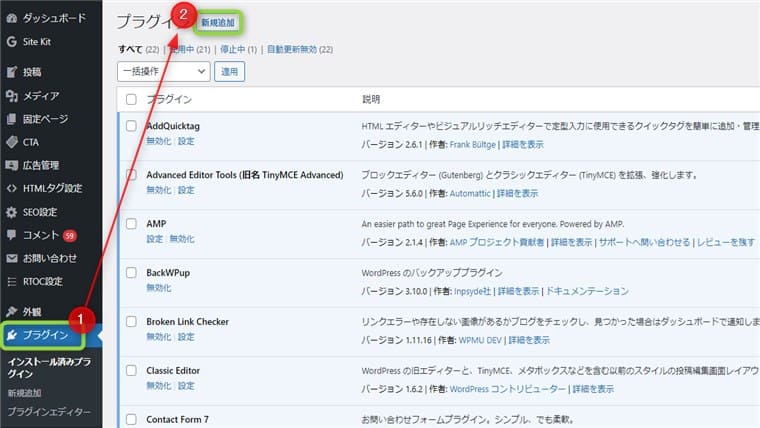Check the BackWPup plugin checkbox

coord(131,272)
